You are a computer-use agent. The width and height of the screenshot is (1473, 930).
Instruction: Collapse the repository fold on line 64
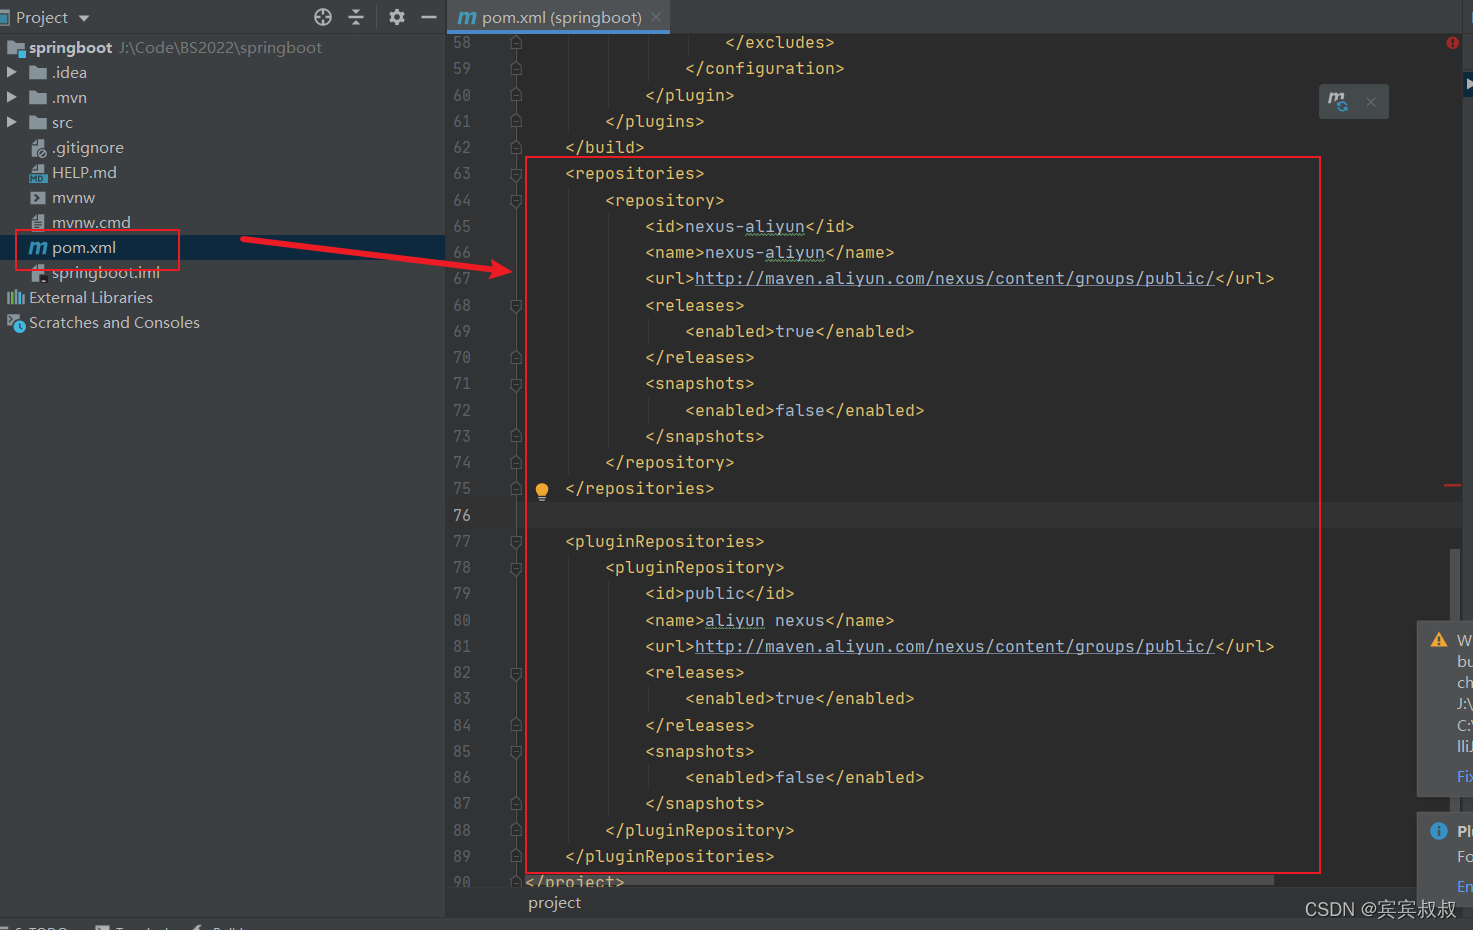(x=516, y=200)
